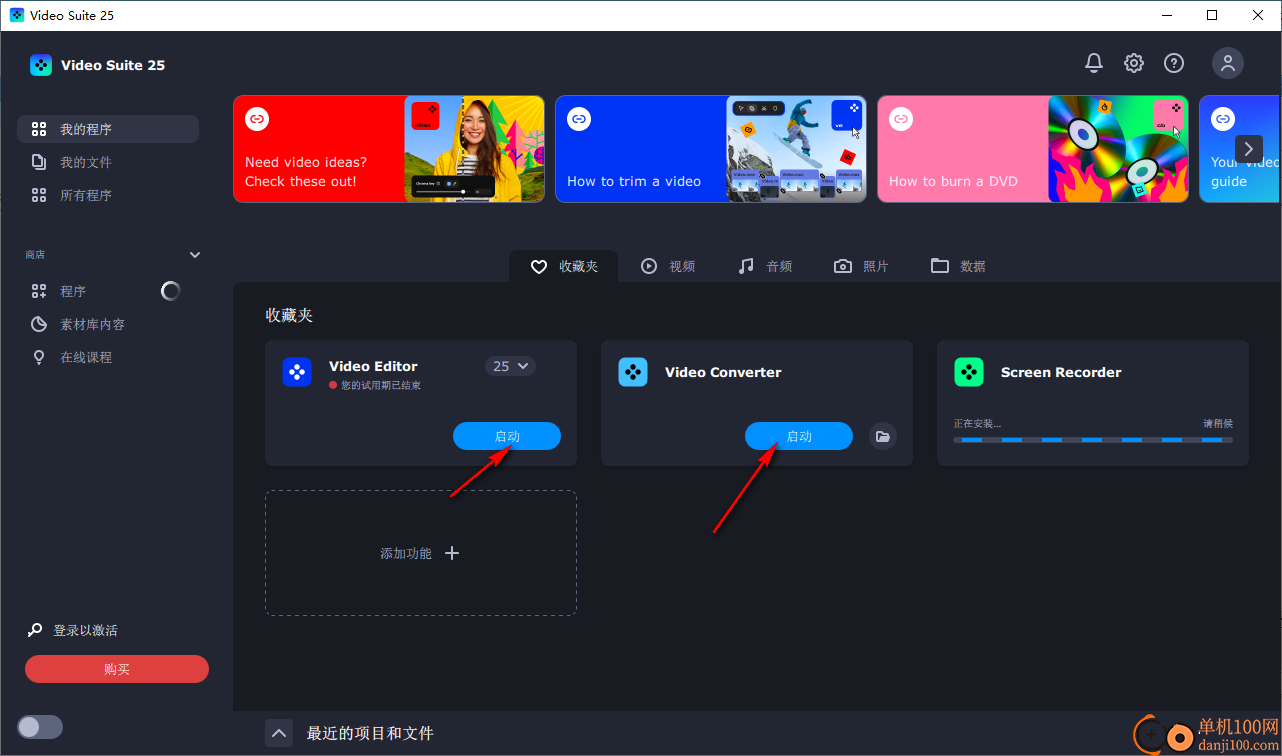Open the notifications bell
This screenshot has height=756, width=1282.
coord(1094,63)
